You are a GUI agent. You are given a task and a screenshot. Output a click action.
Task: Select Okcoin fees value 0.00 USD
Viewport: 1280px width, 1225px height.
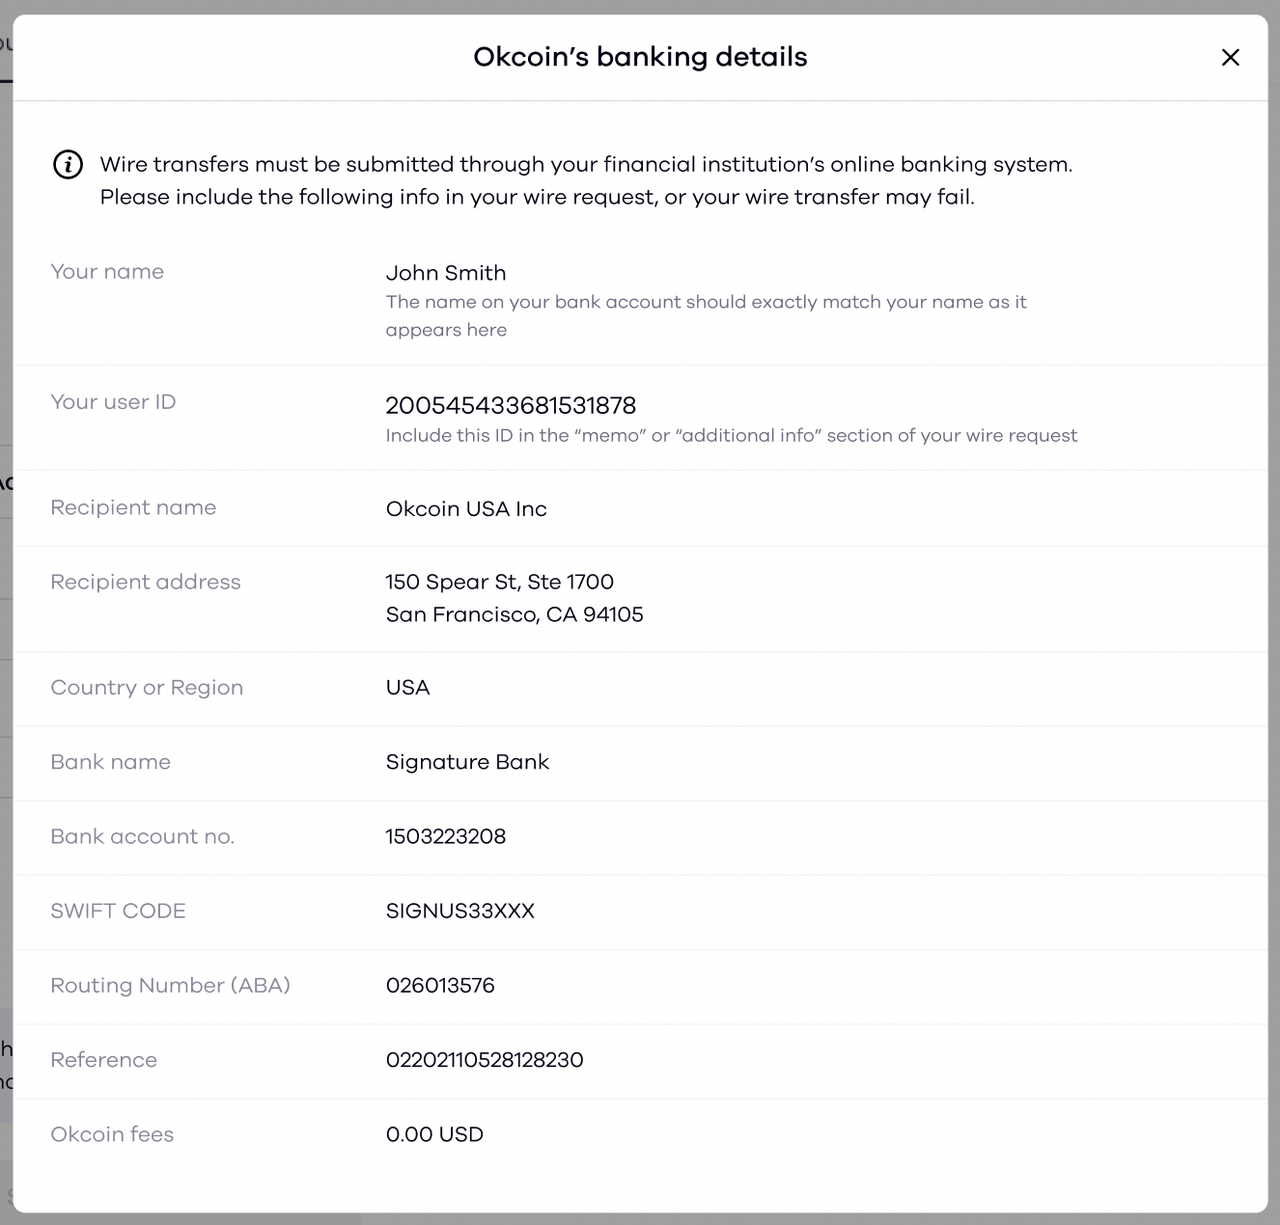click(435, 1135)
